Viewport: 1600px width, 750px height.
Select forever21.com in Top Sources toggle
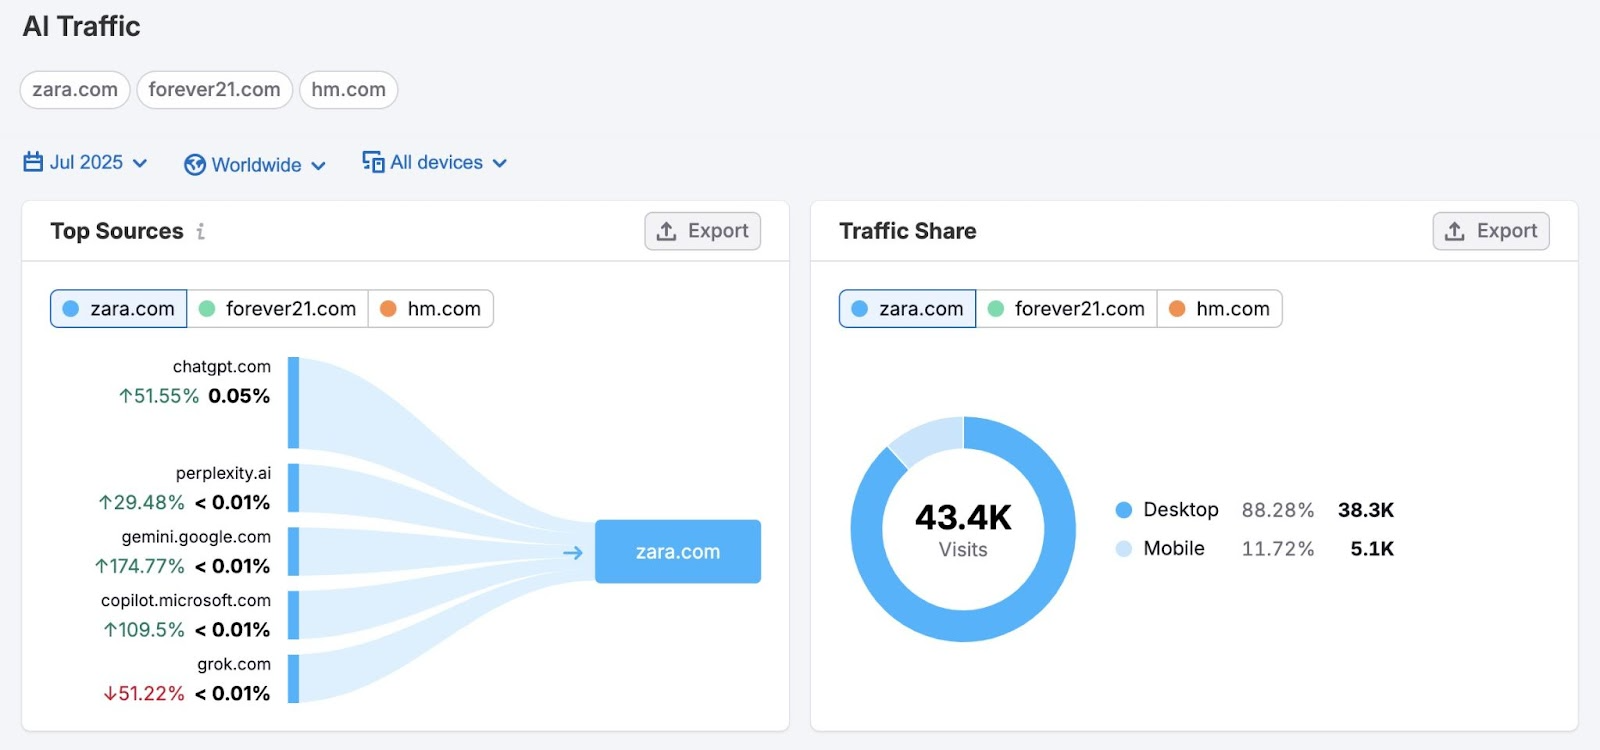coord(278,309)
